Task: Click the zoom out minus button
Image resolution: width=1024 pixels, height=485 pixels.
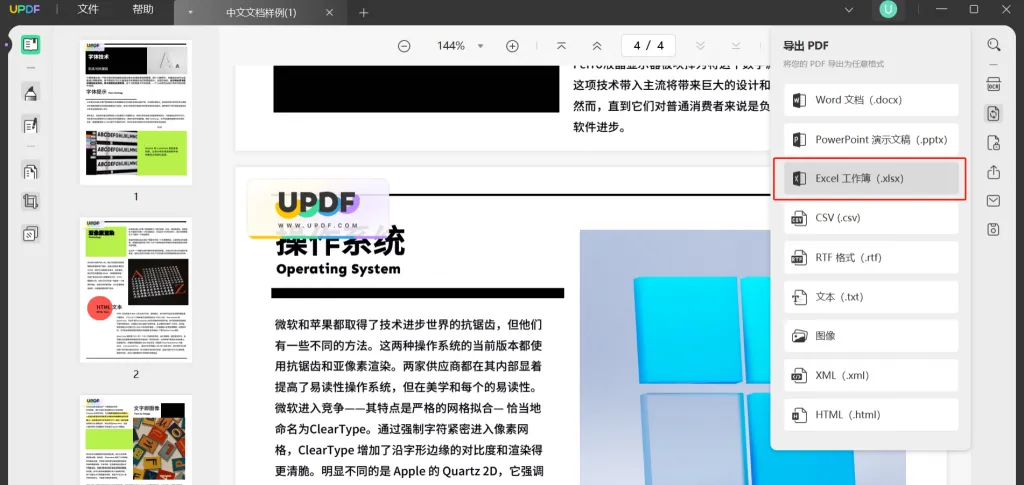Action: pos(404,46)
